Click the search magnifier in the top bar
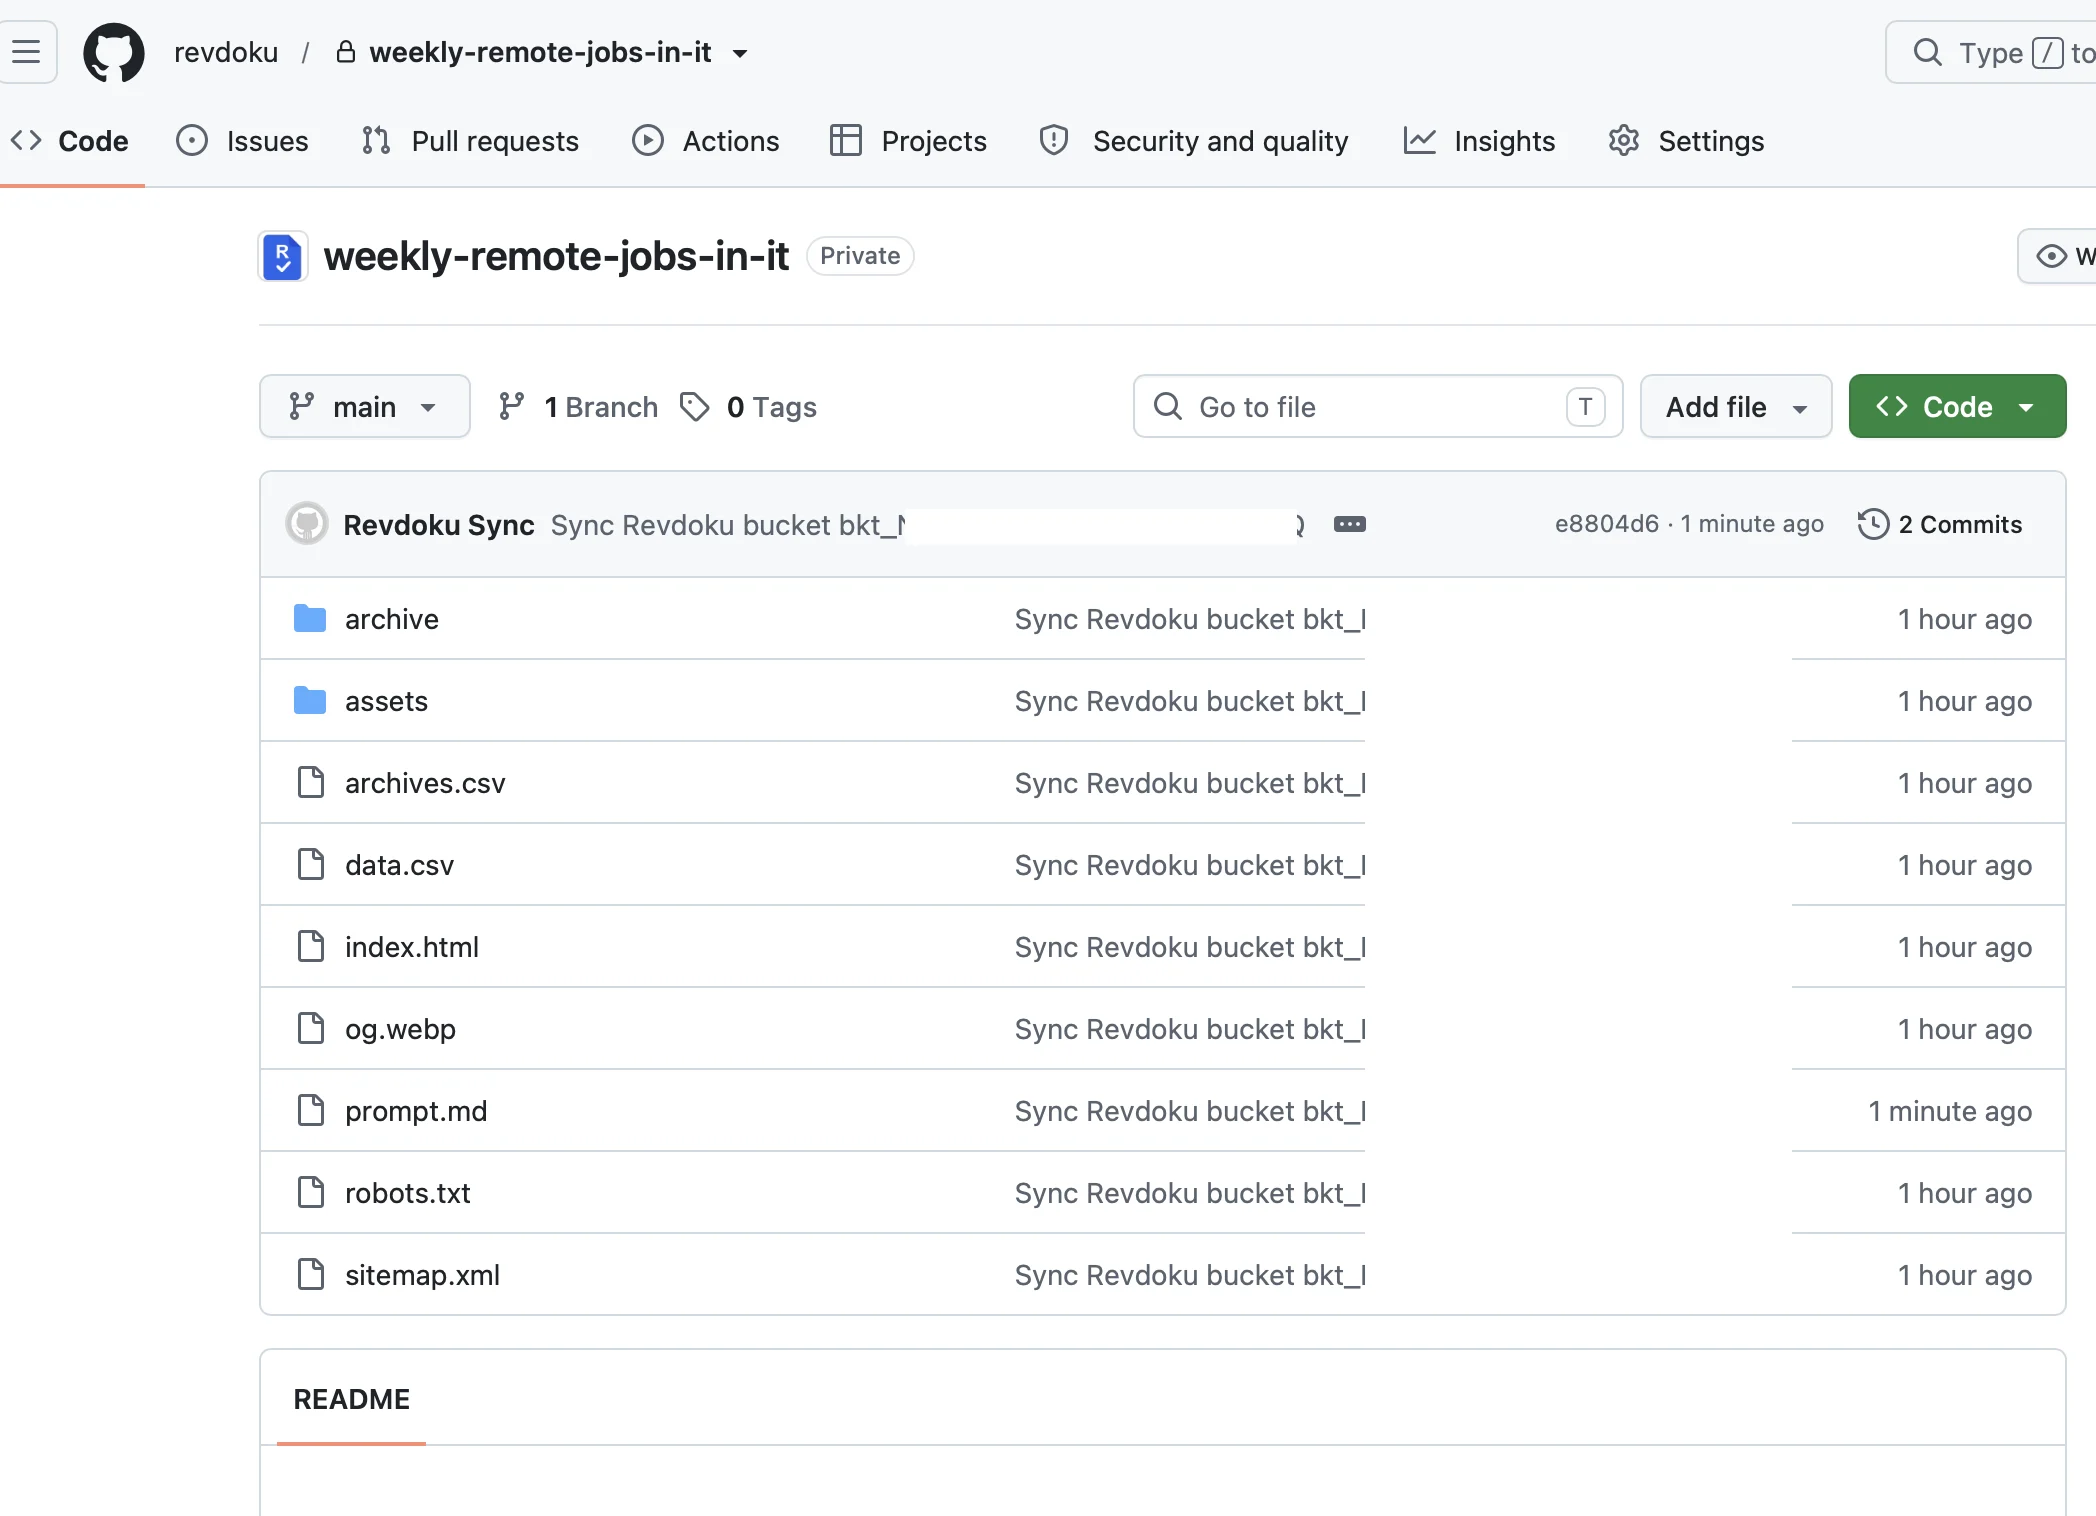The image size is (2096, 1516). pyautogui.click(x=1927, y=52)
